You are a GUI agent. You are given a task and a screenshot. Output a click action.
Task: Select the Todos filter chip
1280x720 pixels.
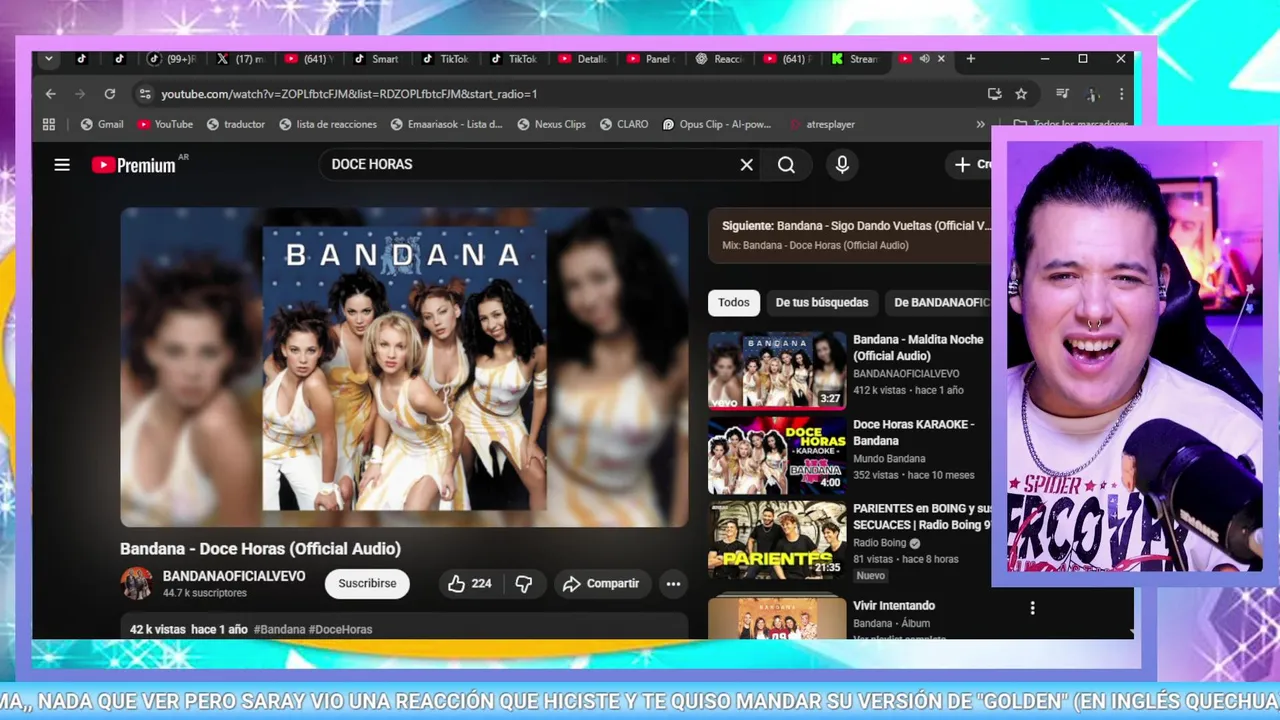(733, 303)
